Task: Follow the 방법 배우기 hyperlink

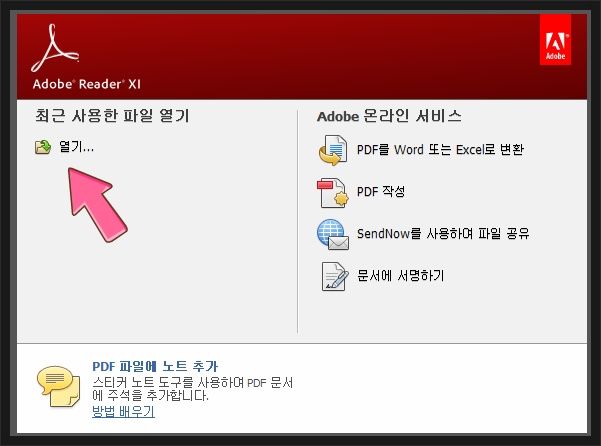Action: (123, 412)
